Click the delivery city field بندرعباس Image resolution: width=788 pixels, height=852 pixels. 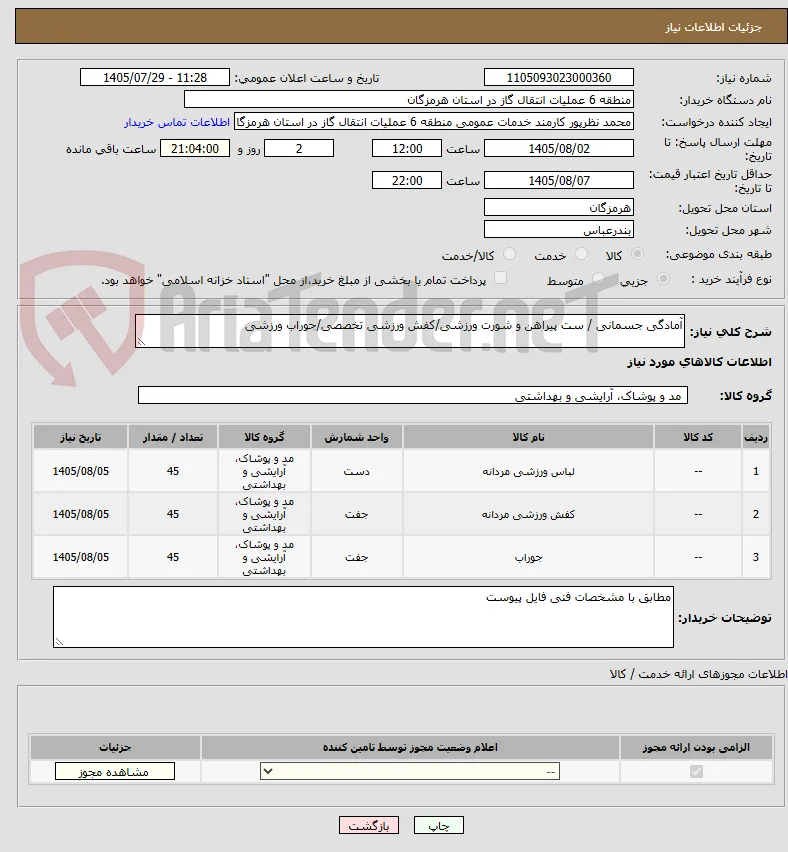[559, 230]
